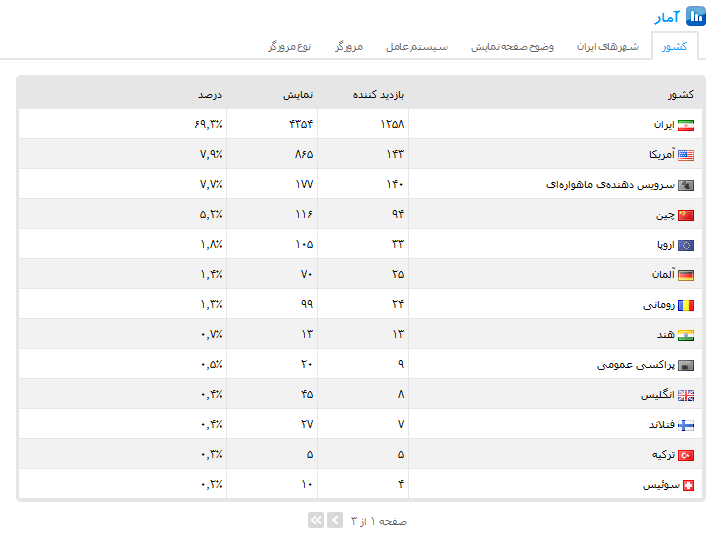Click the نمایش column header
713x542 pixels.
pos(296,95)
